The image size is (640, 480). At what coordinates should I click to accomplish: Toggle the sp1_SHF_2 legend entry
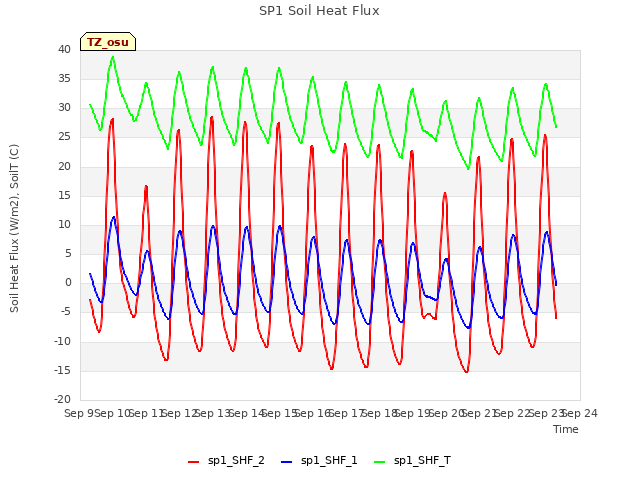point(226,460)
